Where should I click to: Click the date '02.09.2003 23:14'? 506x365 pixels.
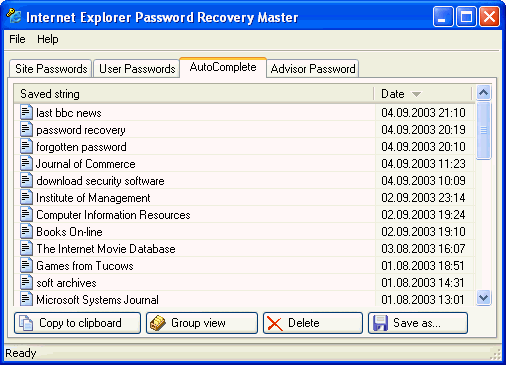point(423,198)
